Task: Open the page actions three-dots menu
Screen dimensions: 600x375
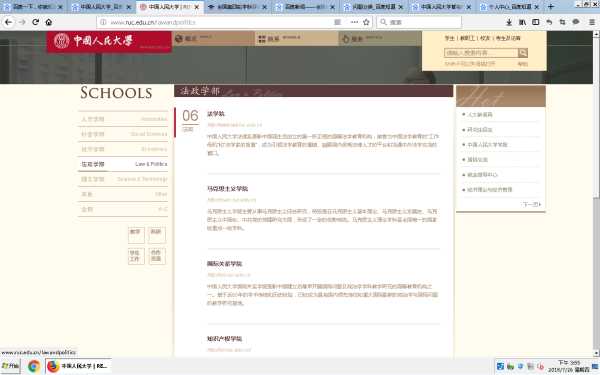Action: [x=354, y=22]
